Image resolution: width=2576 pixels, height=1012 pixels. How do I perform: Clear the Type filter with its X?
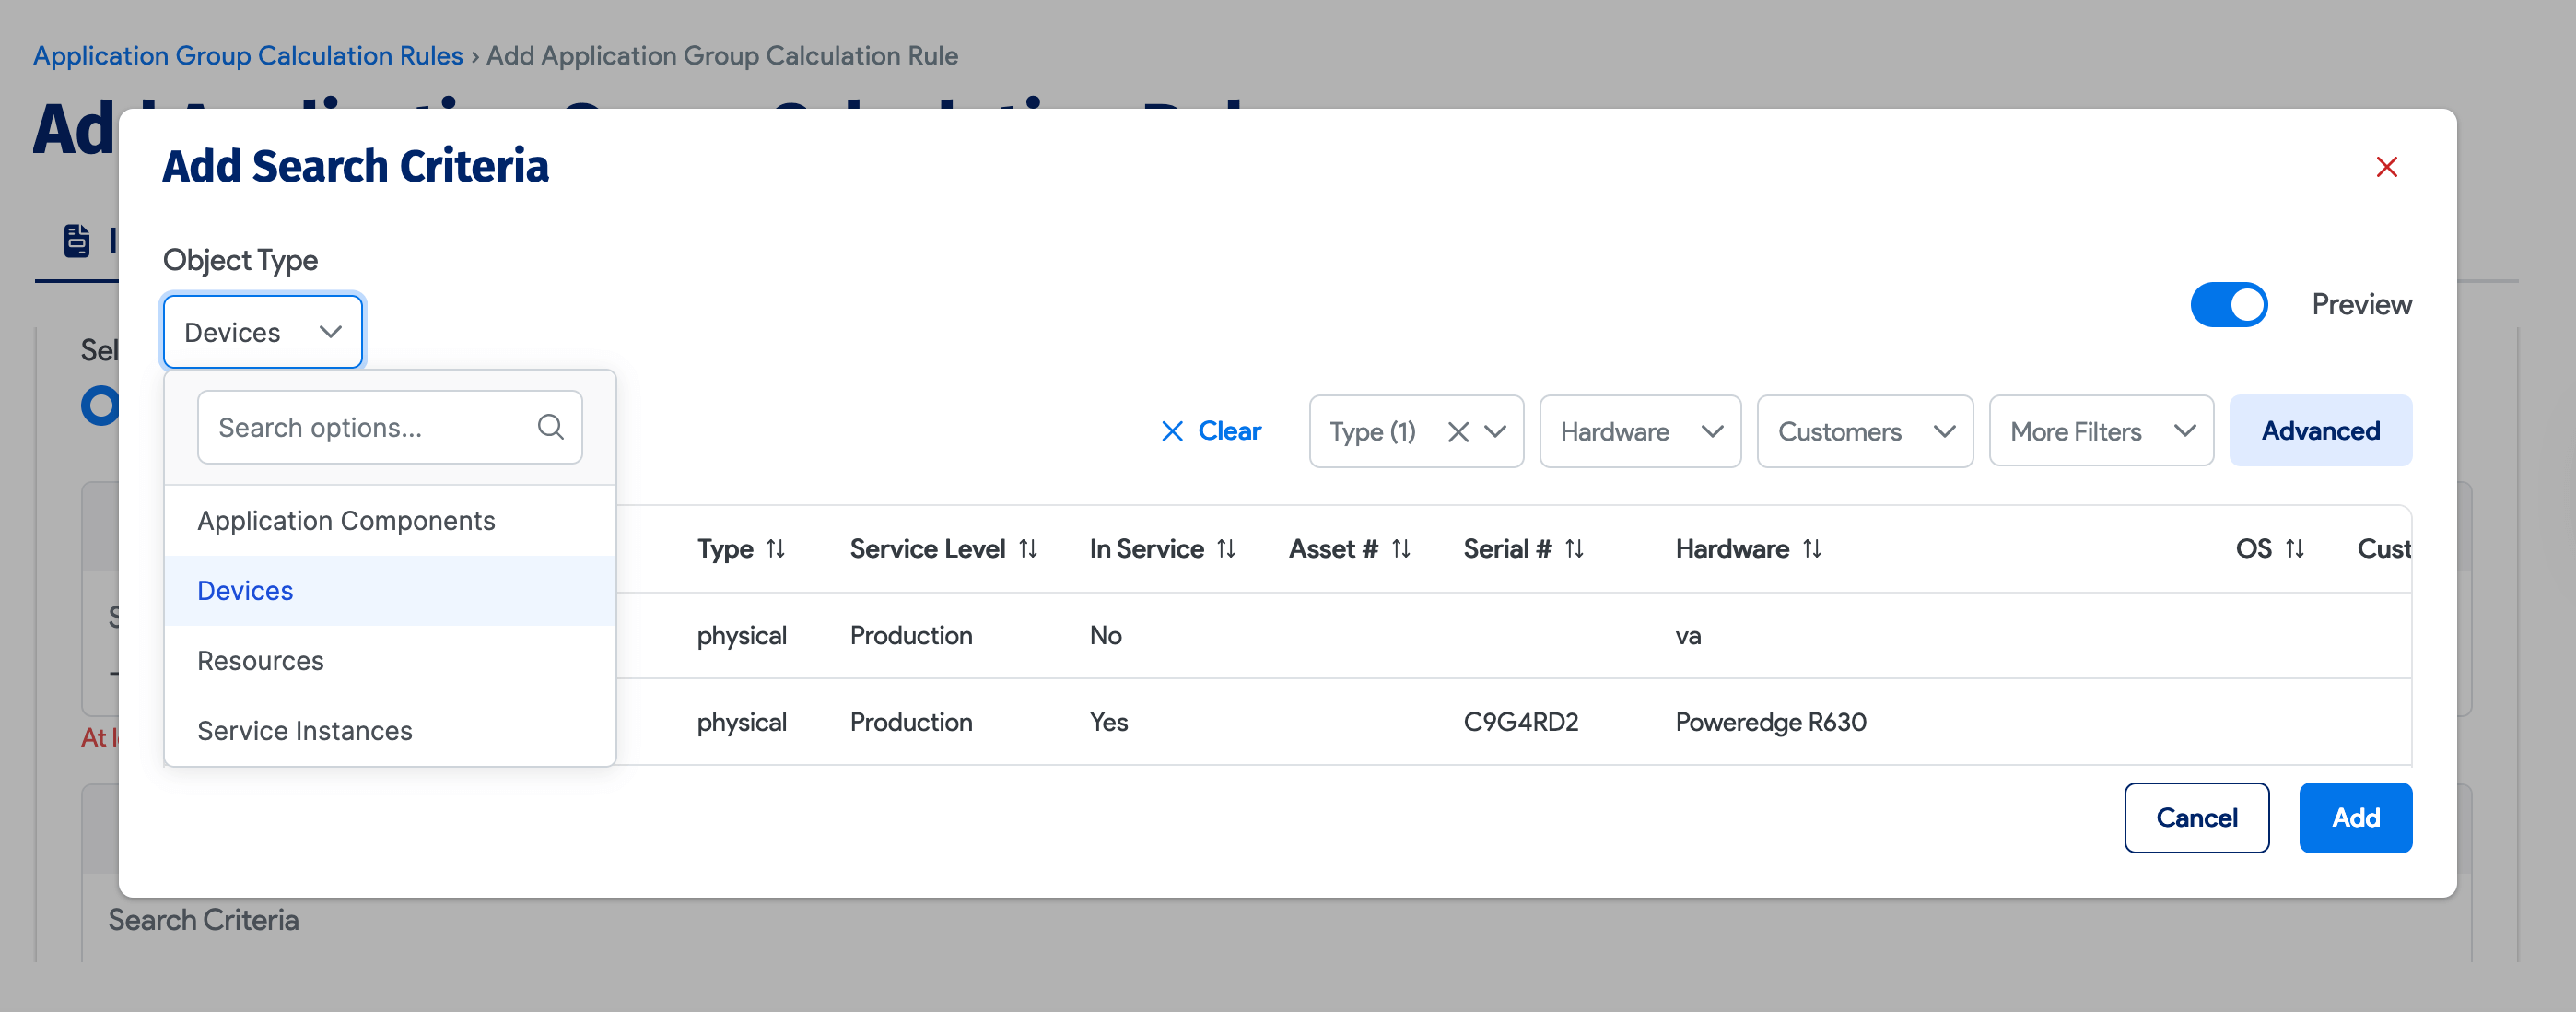(1458, 432)
